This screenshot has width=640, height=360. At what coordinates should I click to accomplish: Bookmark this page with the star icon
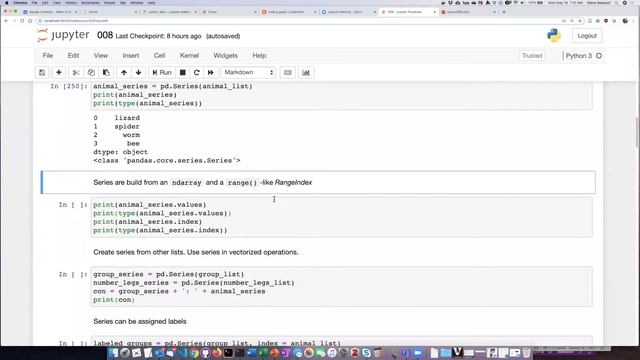[x=580, y=21]
